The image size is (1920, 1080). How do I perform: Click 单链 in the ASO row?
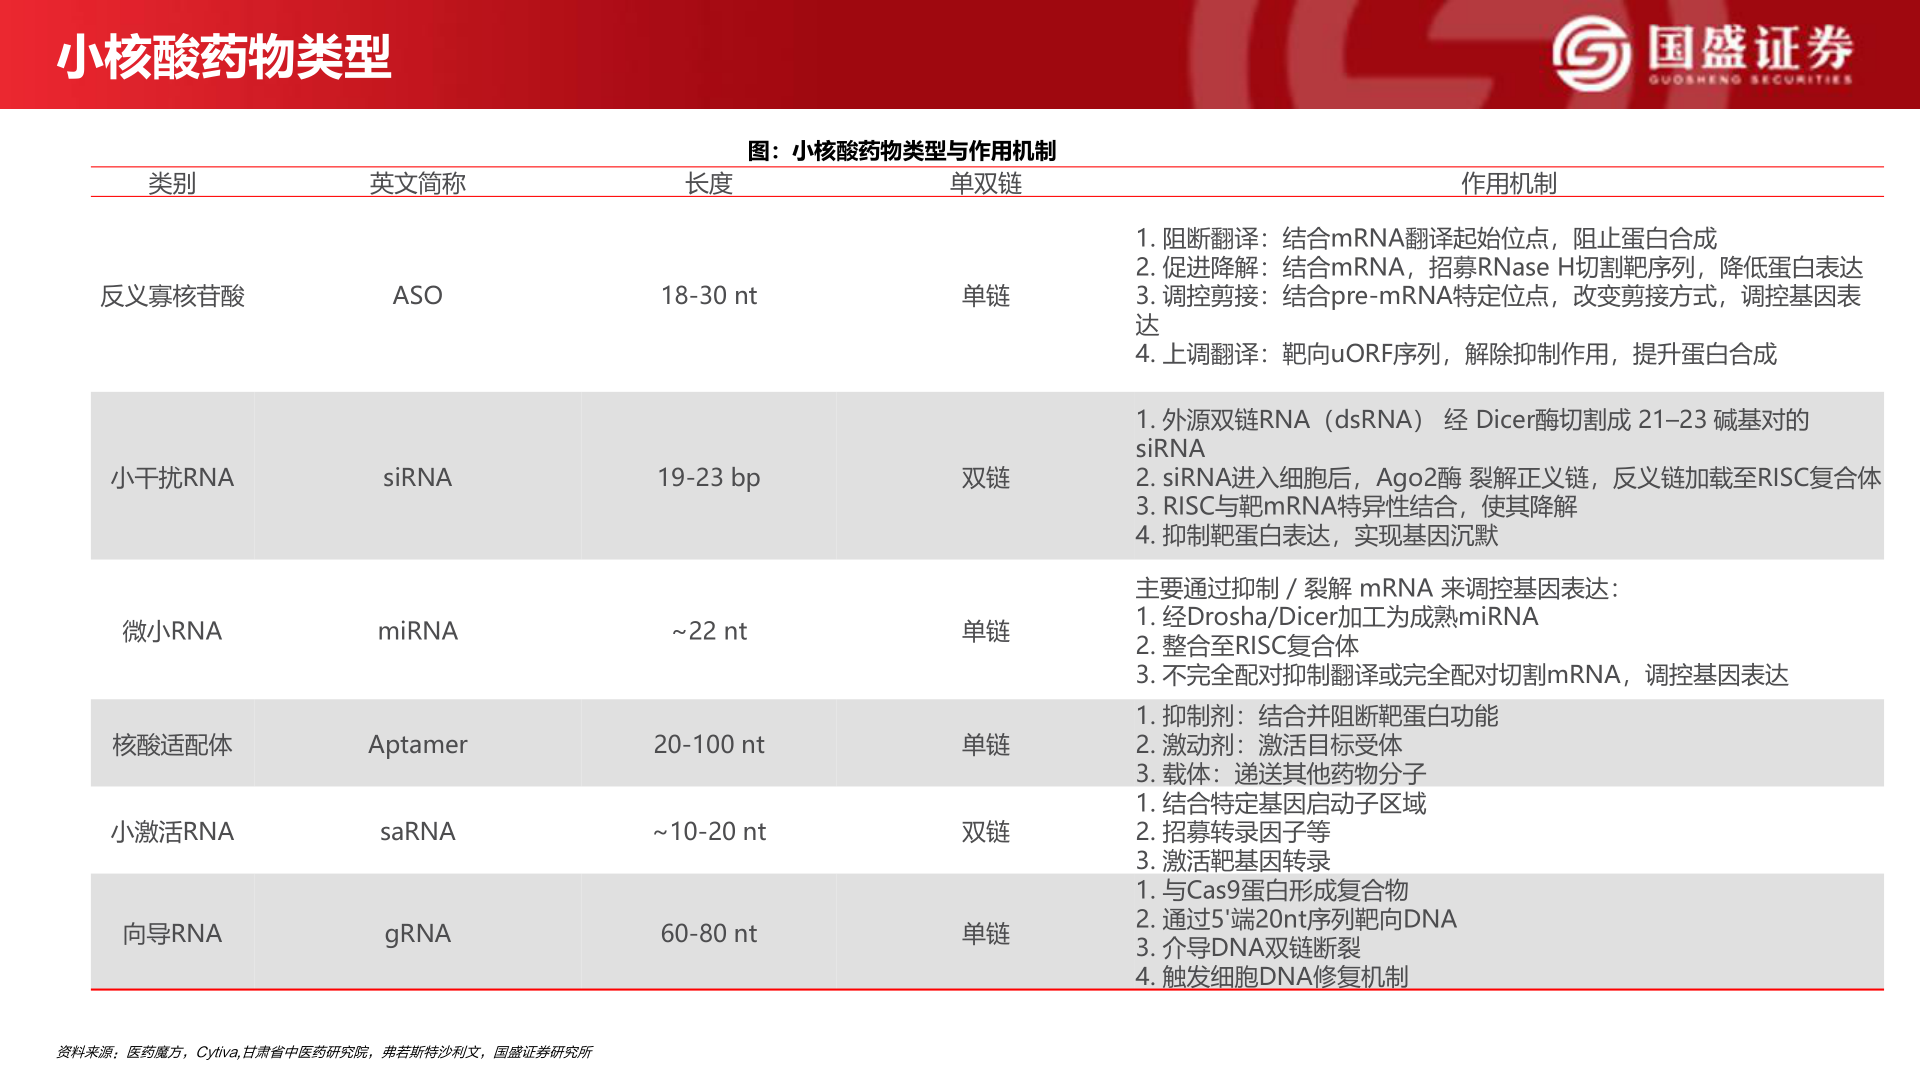coord(986,296)
